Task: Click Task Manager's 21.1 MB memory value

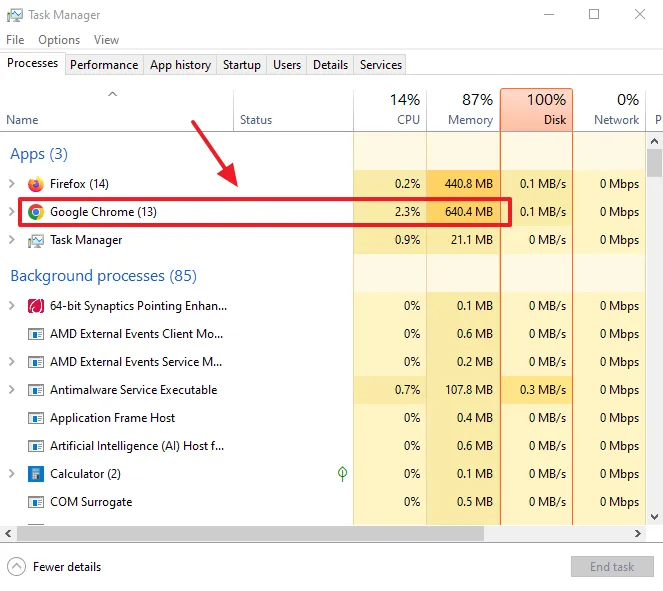Action: [471, 240]
